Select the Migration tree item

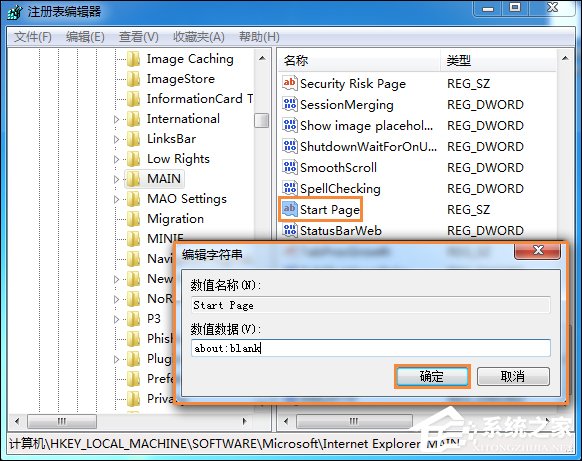coord(176,219)
